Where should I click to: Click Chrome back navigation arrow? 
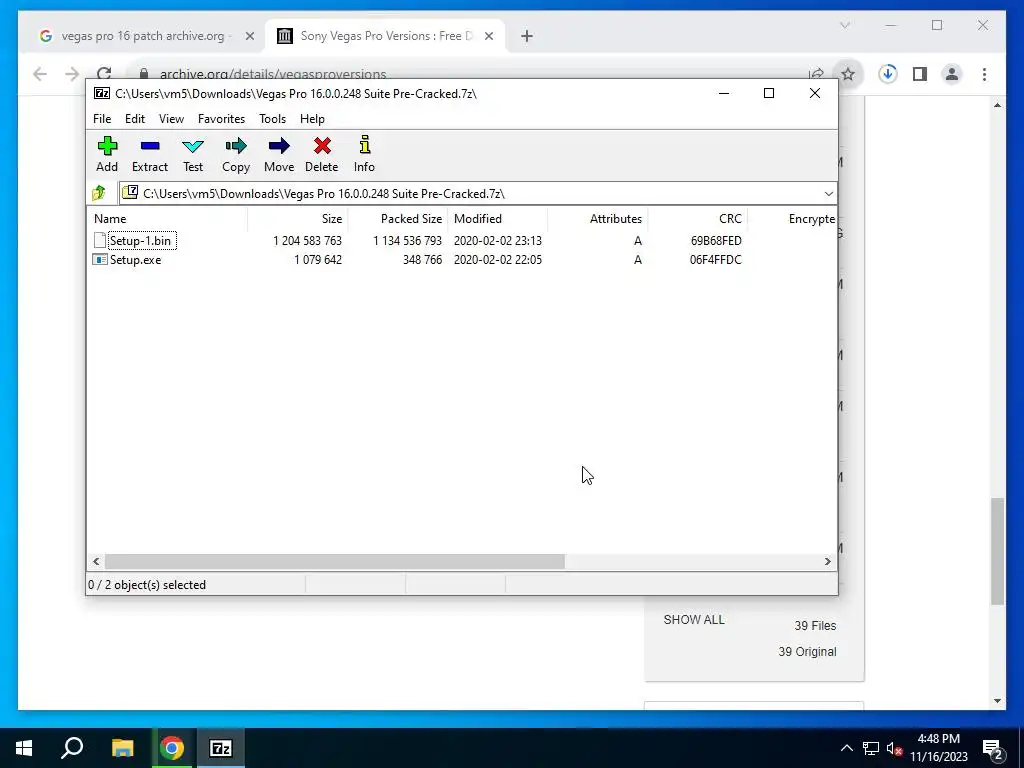click(40, 74)
